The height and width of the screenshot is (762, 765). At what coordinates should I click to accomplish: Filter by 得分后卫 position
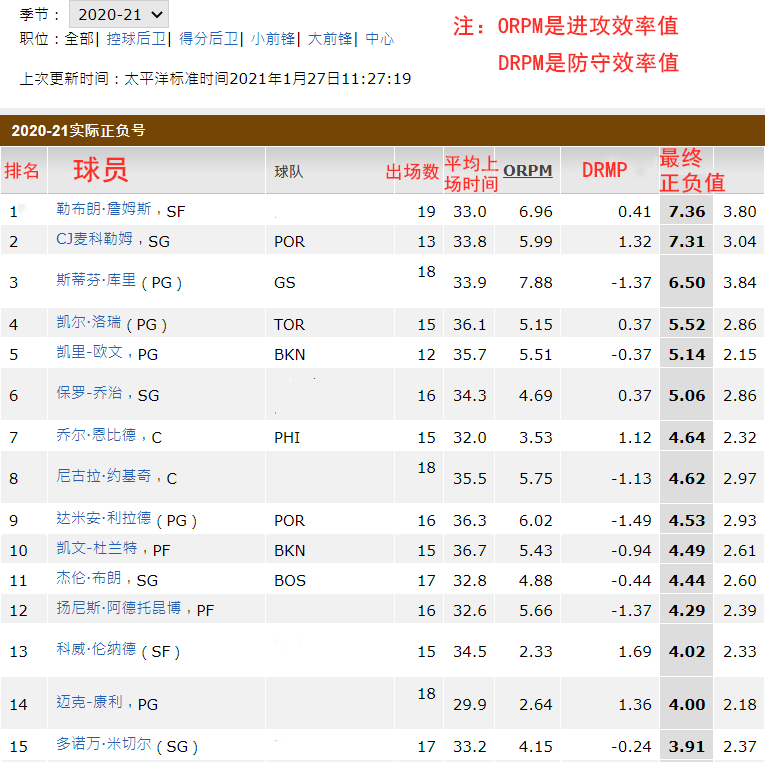coord(209,39)
